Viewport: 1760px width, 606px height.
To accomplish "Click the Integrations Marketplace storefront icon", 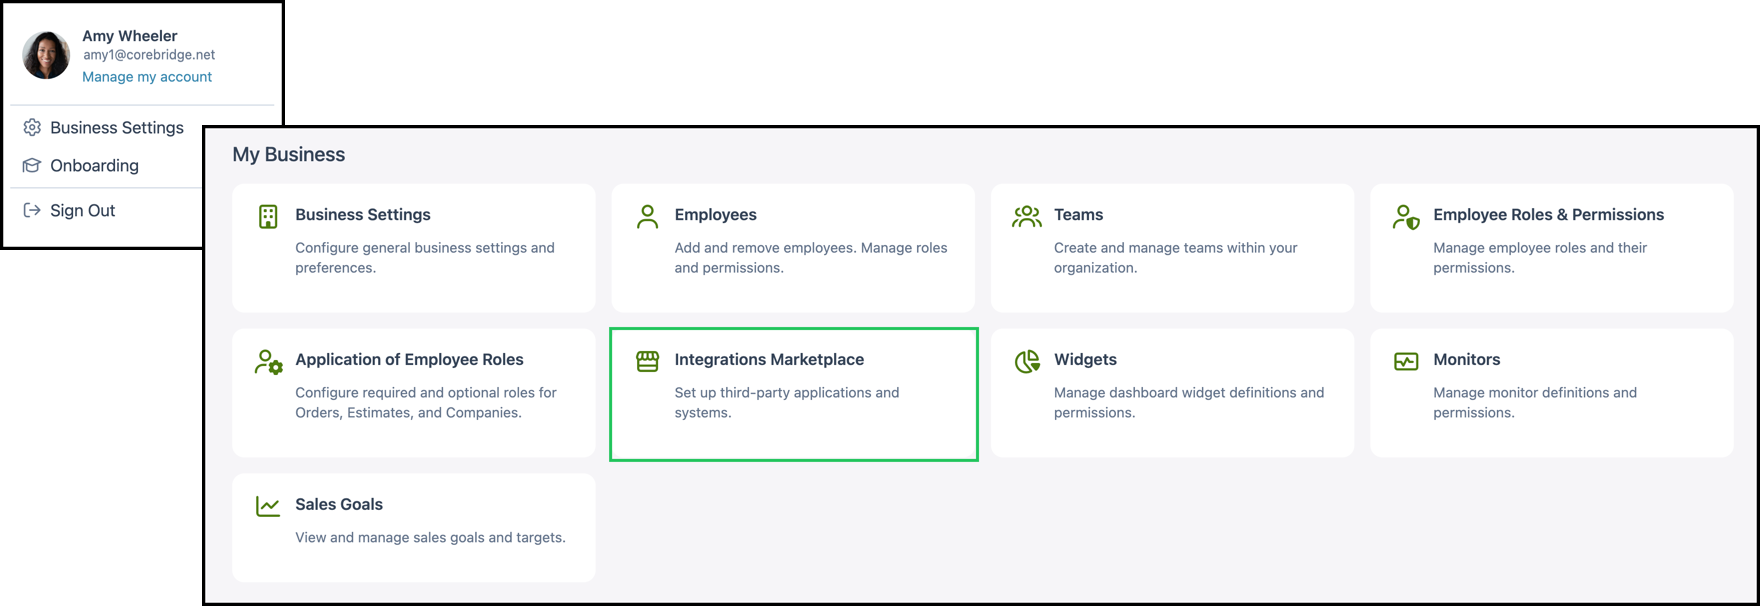I will click(648, 361).
